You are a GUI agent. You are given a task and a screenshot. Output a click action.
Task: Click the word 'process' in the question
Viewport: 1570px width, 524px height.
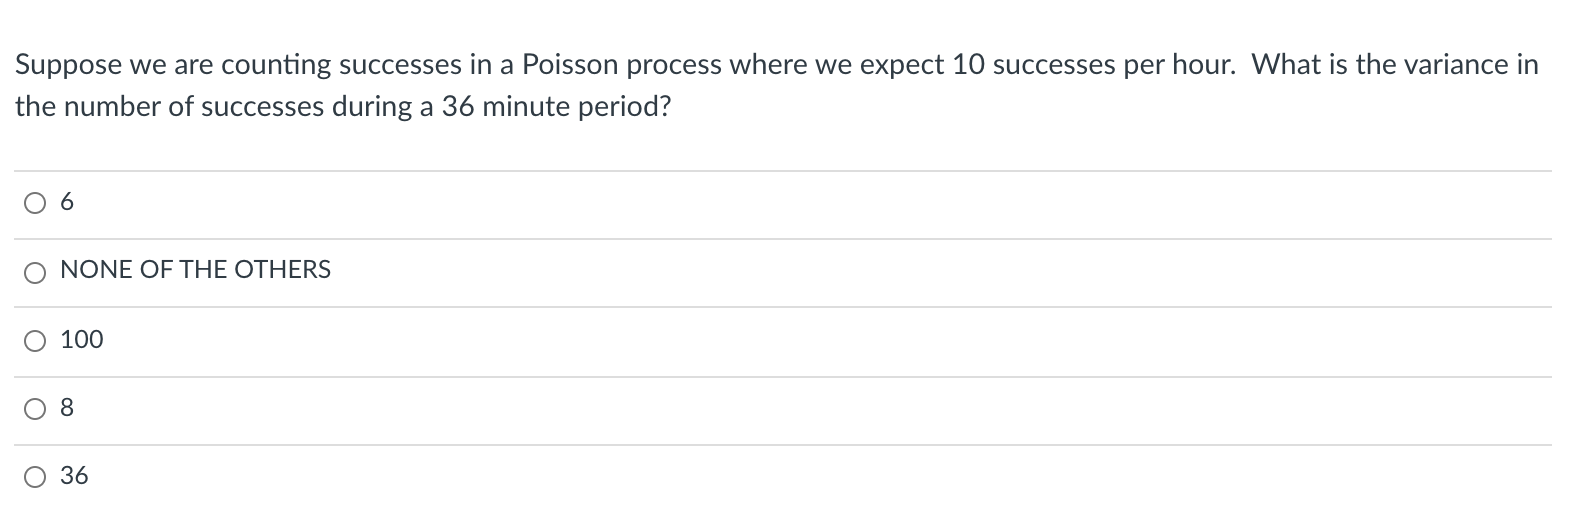click(x=675, y=65)
